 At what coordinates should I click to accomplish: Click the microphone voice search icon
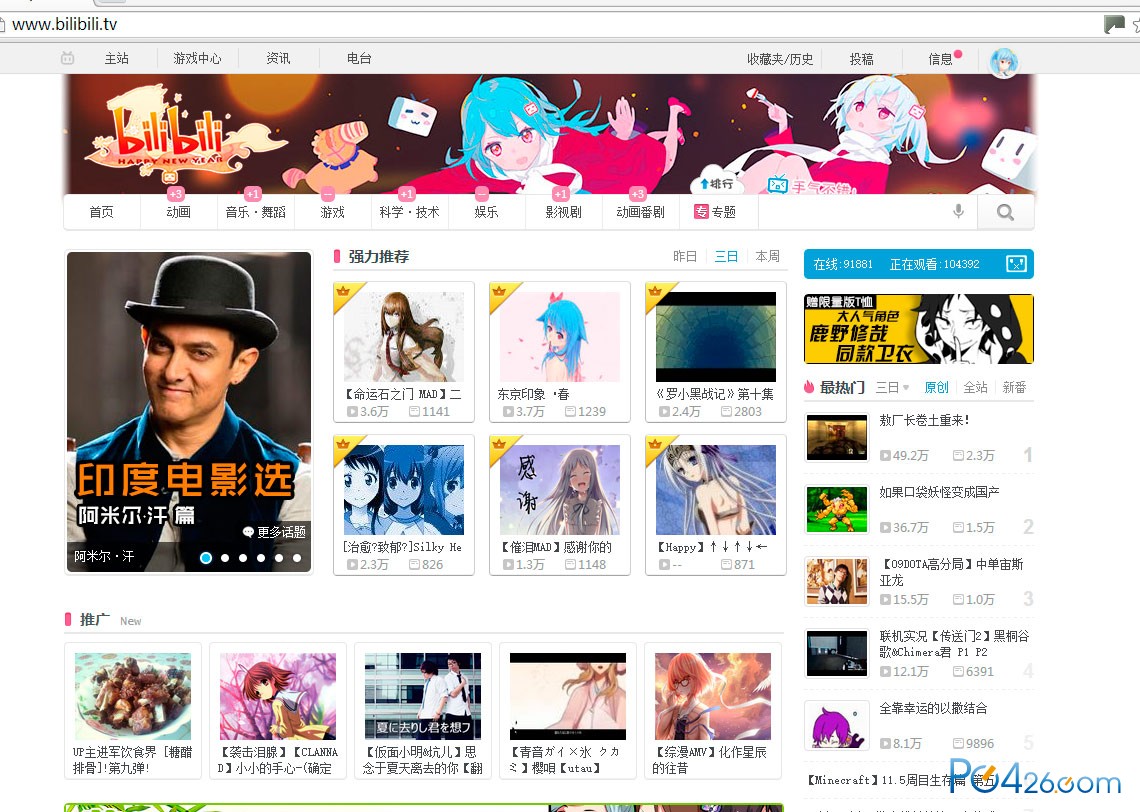click(x=958, y=212)
